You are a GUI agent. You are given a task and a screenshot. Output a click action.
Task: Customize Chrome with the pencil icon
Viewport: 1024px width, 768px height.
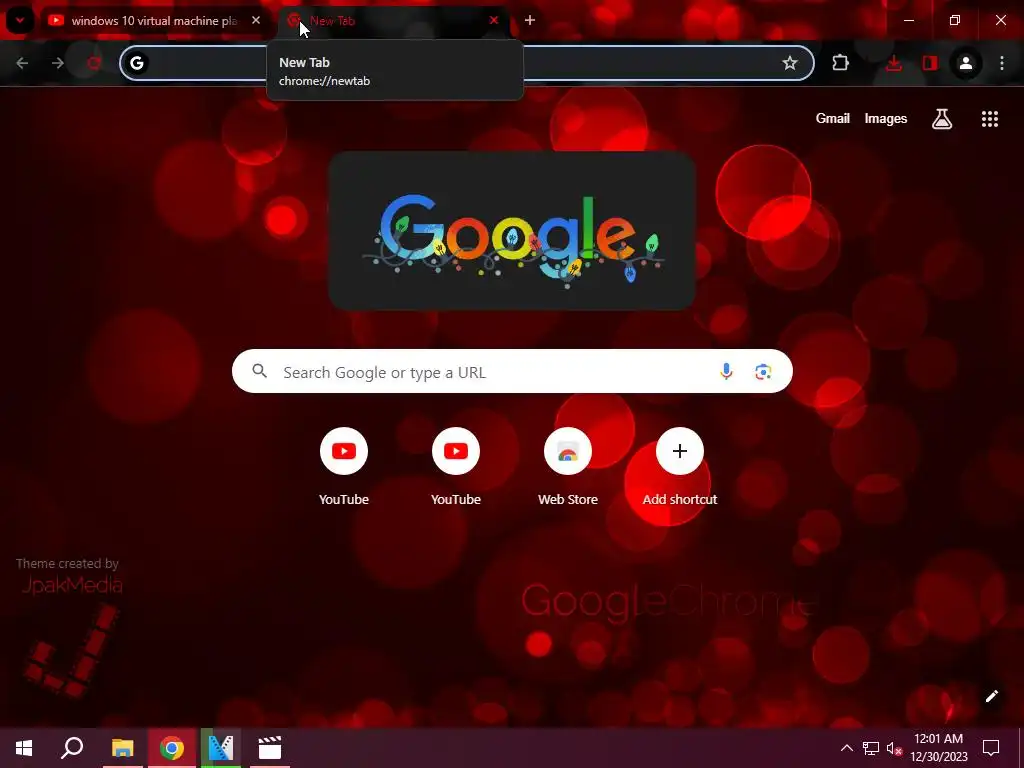click(991, 696)
